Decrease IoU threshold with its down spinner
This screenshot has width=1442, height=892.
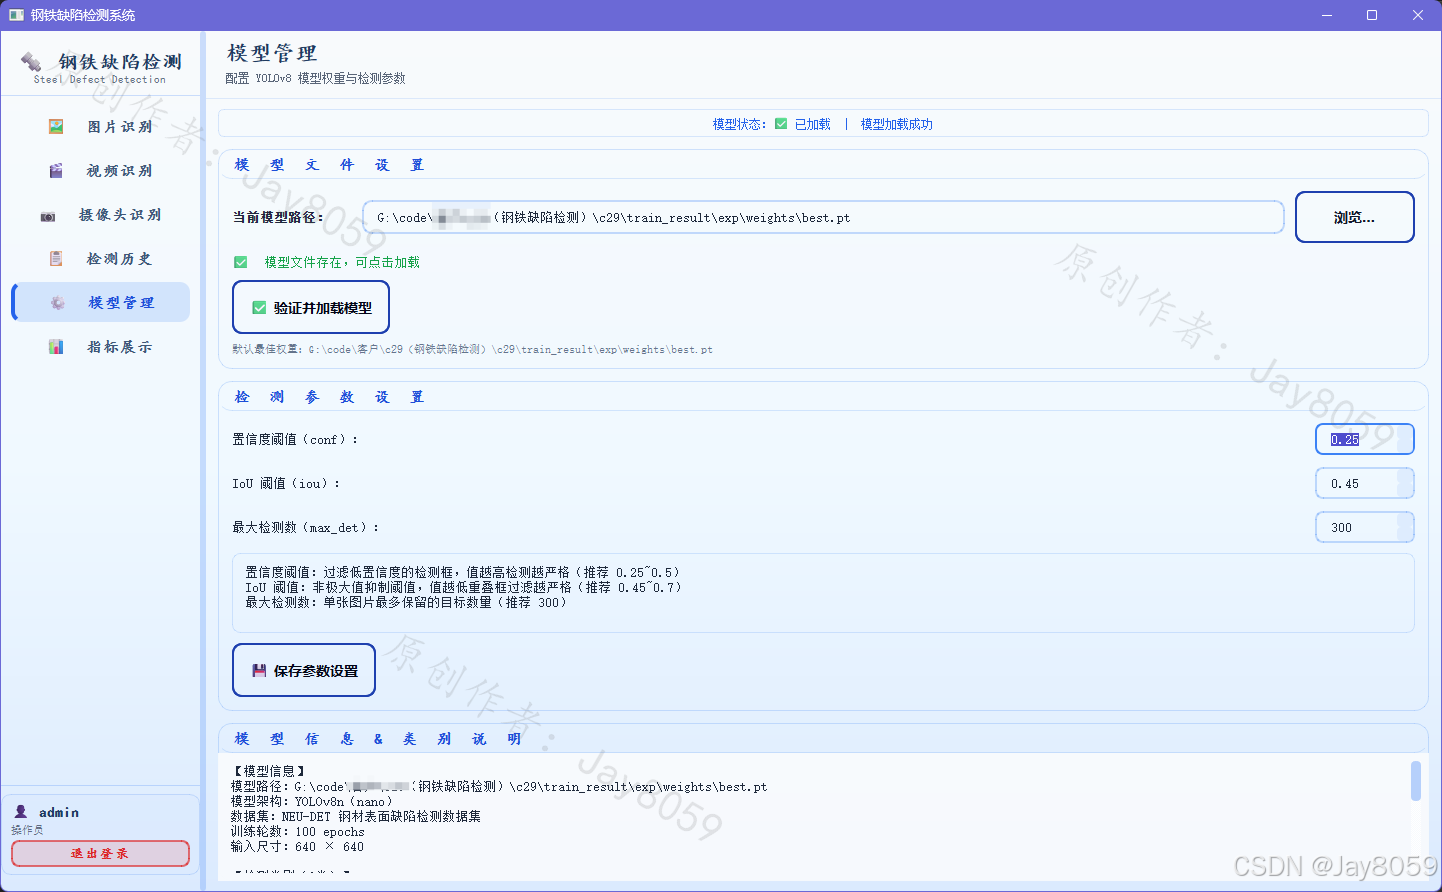[x=1405, y=490]
